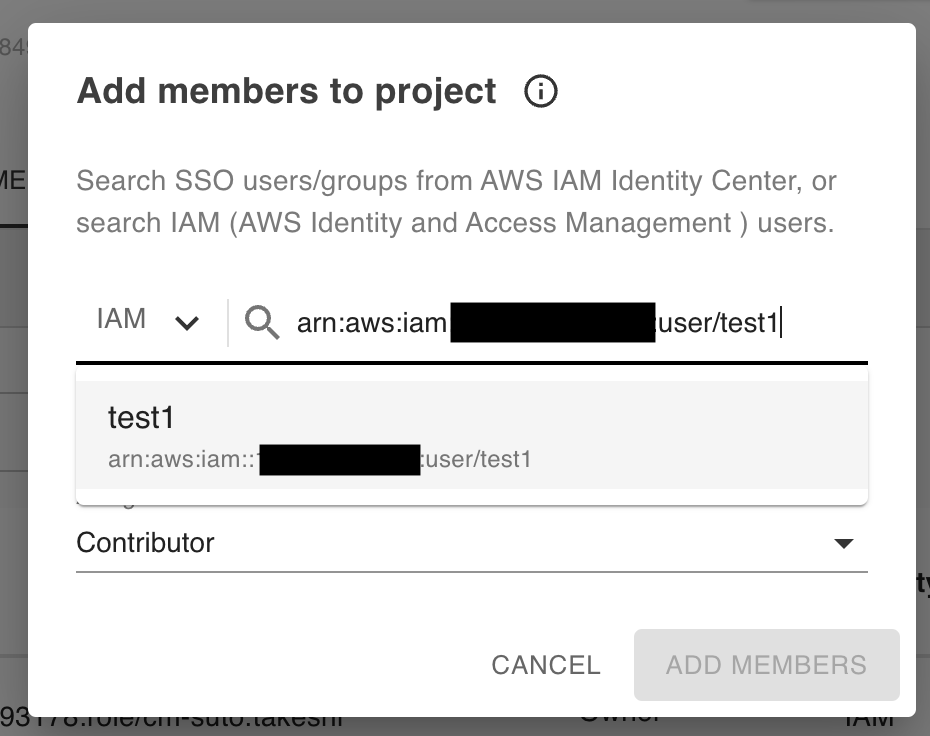Expand the IAM type chevron
The width and height of the screenshot is (930, 736).
pyautogui.click(x=187, y=322)
